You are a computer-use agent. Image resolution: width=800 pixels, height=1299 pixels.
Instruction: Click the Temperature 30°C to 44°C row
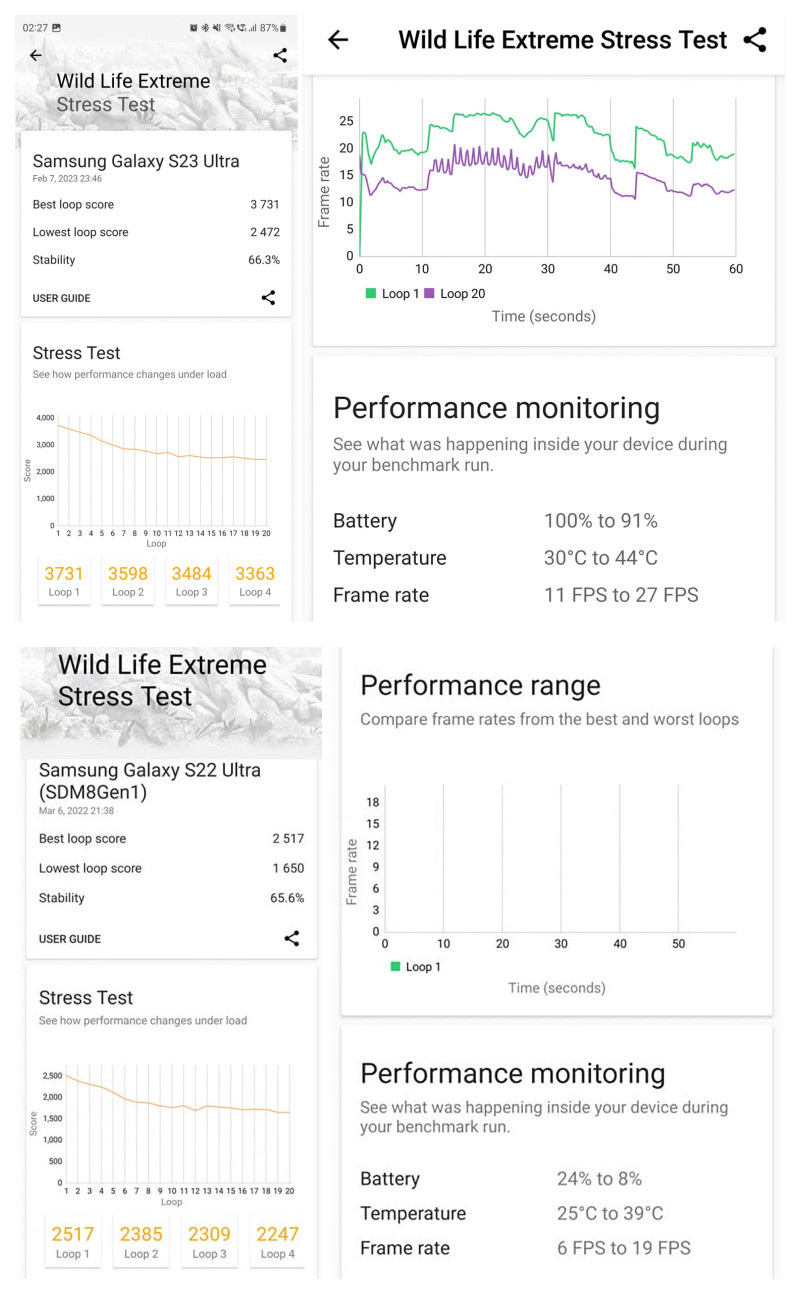coord(543,558)
